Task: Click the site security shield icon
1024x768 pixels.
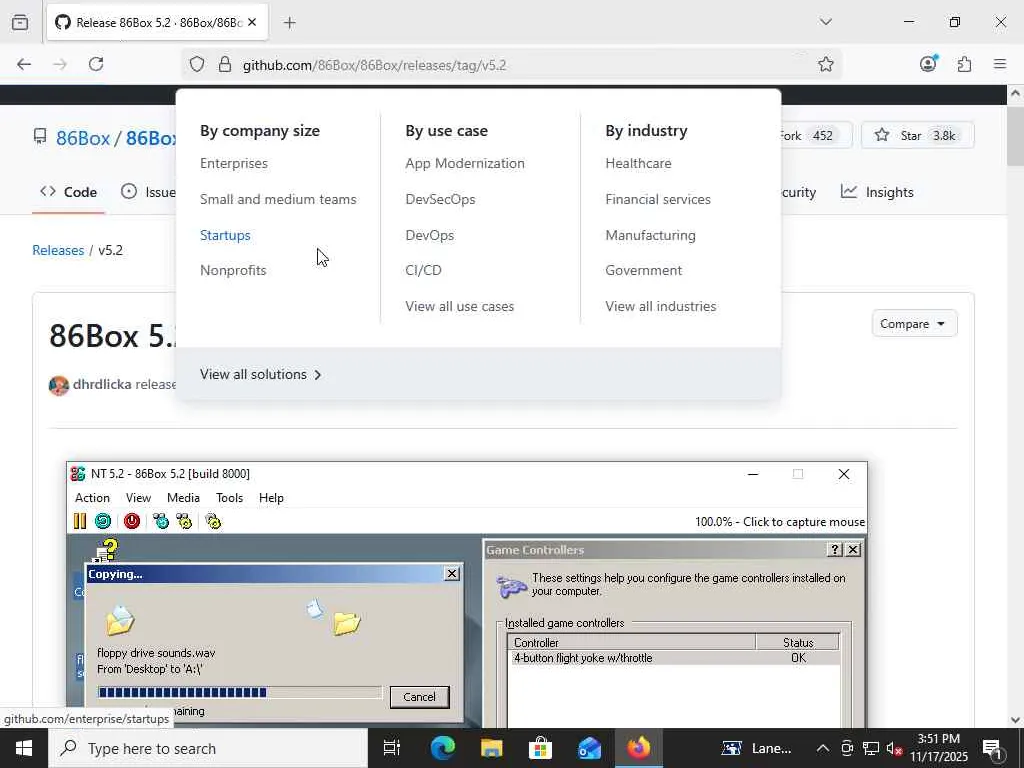Action: coord(197,64)
